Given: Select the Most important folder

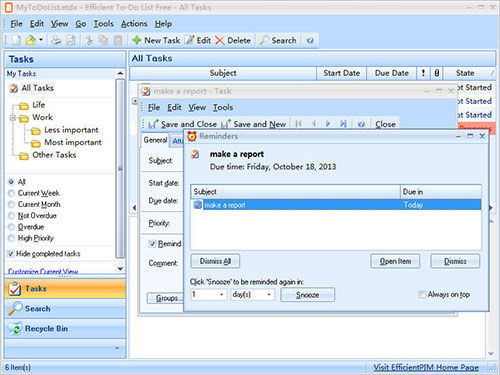Looking at the screenshot, I should [73, 143].
